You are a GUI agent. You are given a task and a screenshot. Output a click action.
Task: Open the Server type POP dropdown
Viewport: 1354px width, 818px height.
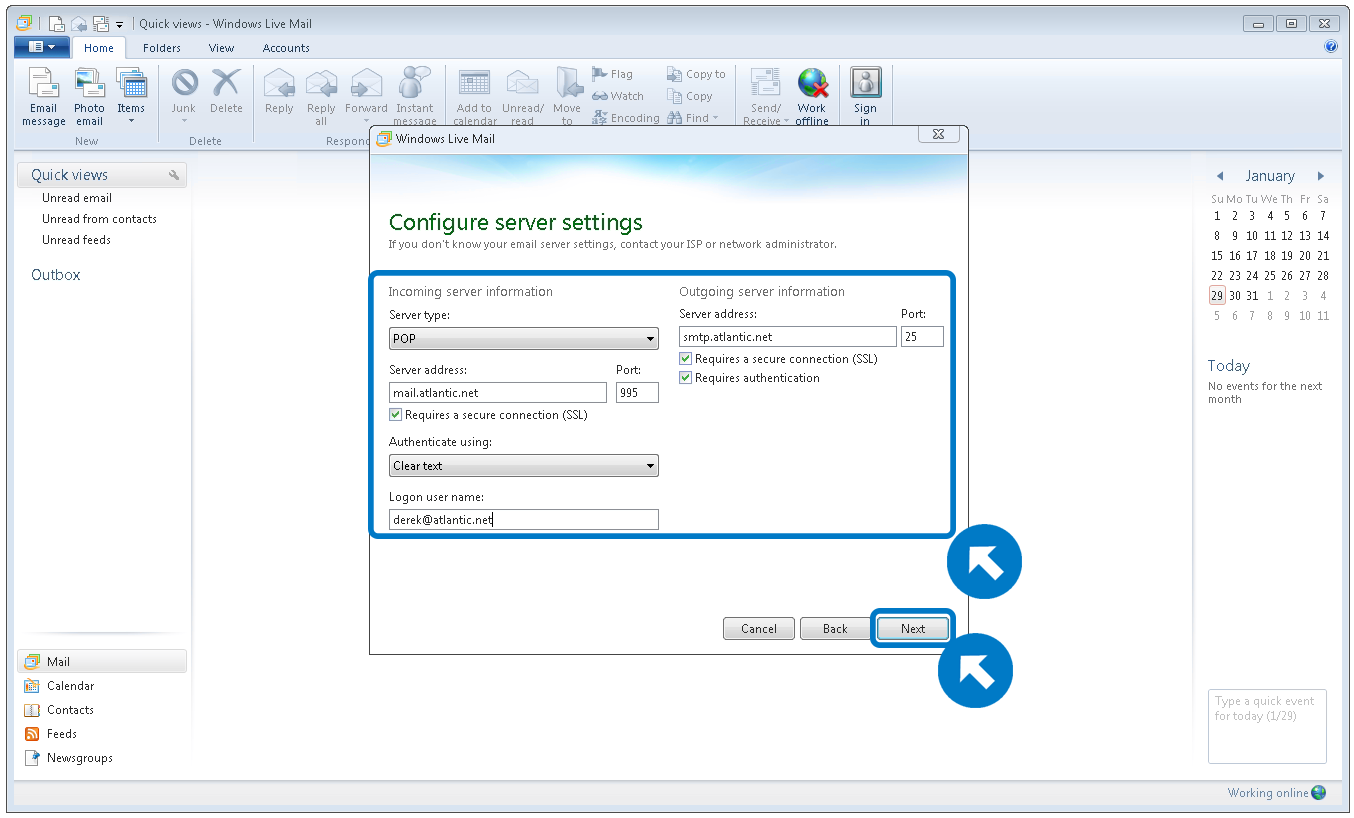pyautogui.click(x=523, y=338)
